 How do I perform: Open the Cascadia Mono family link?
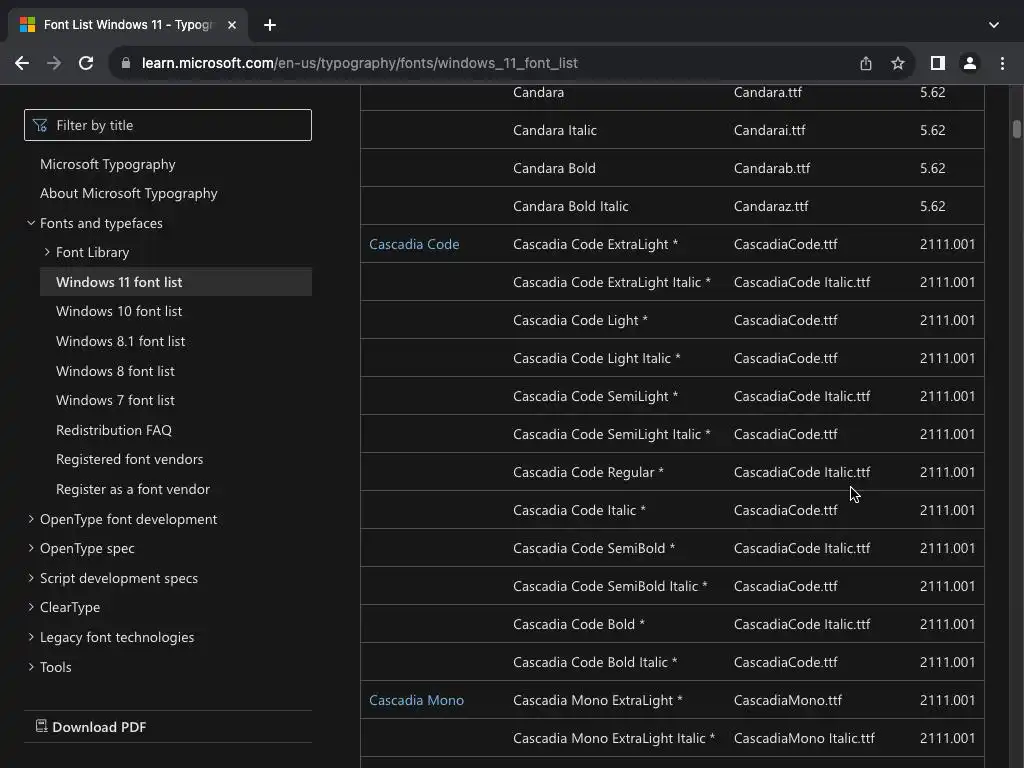416,700
